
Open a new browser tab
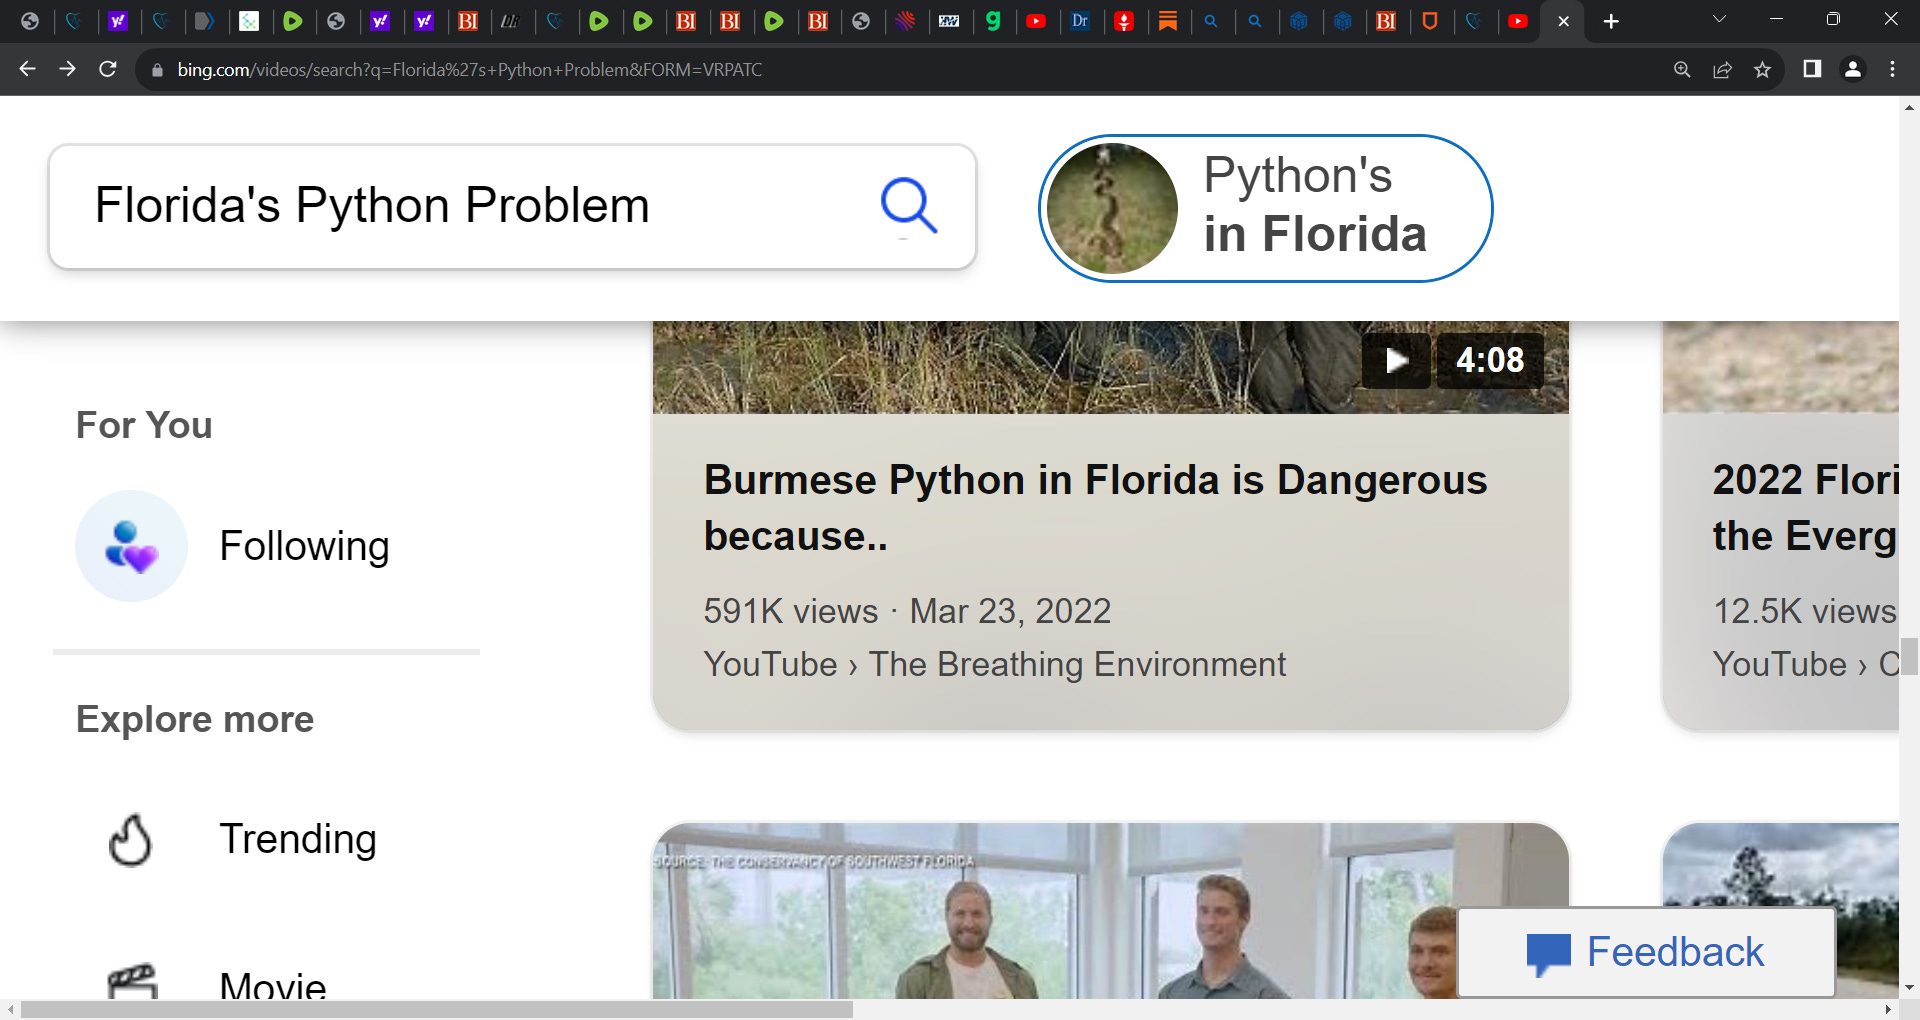[x=1611, y=21]
